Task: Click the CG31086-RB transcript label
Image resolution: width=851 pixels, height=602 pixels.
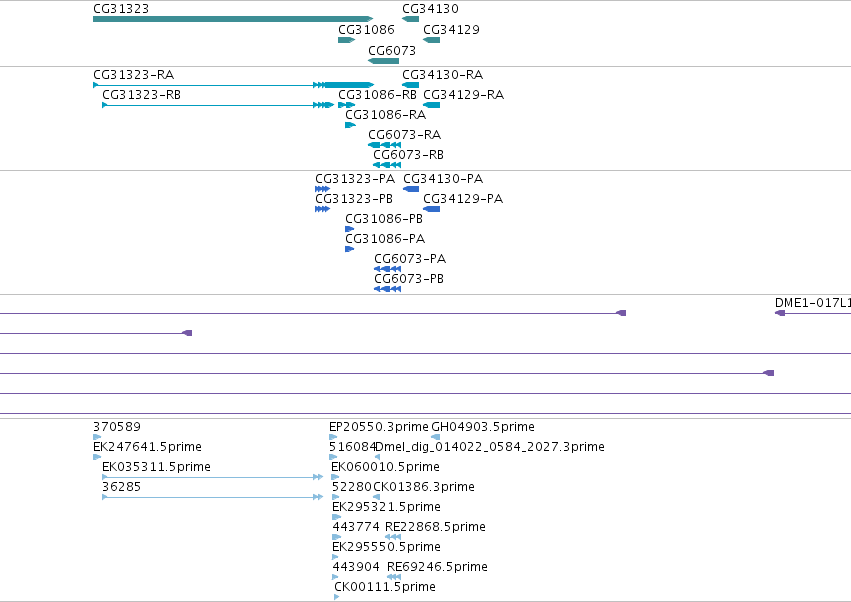Action: point(378,94)
